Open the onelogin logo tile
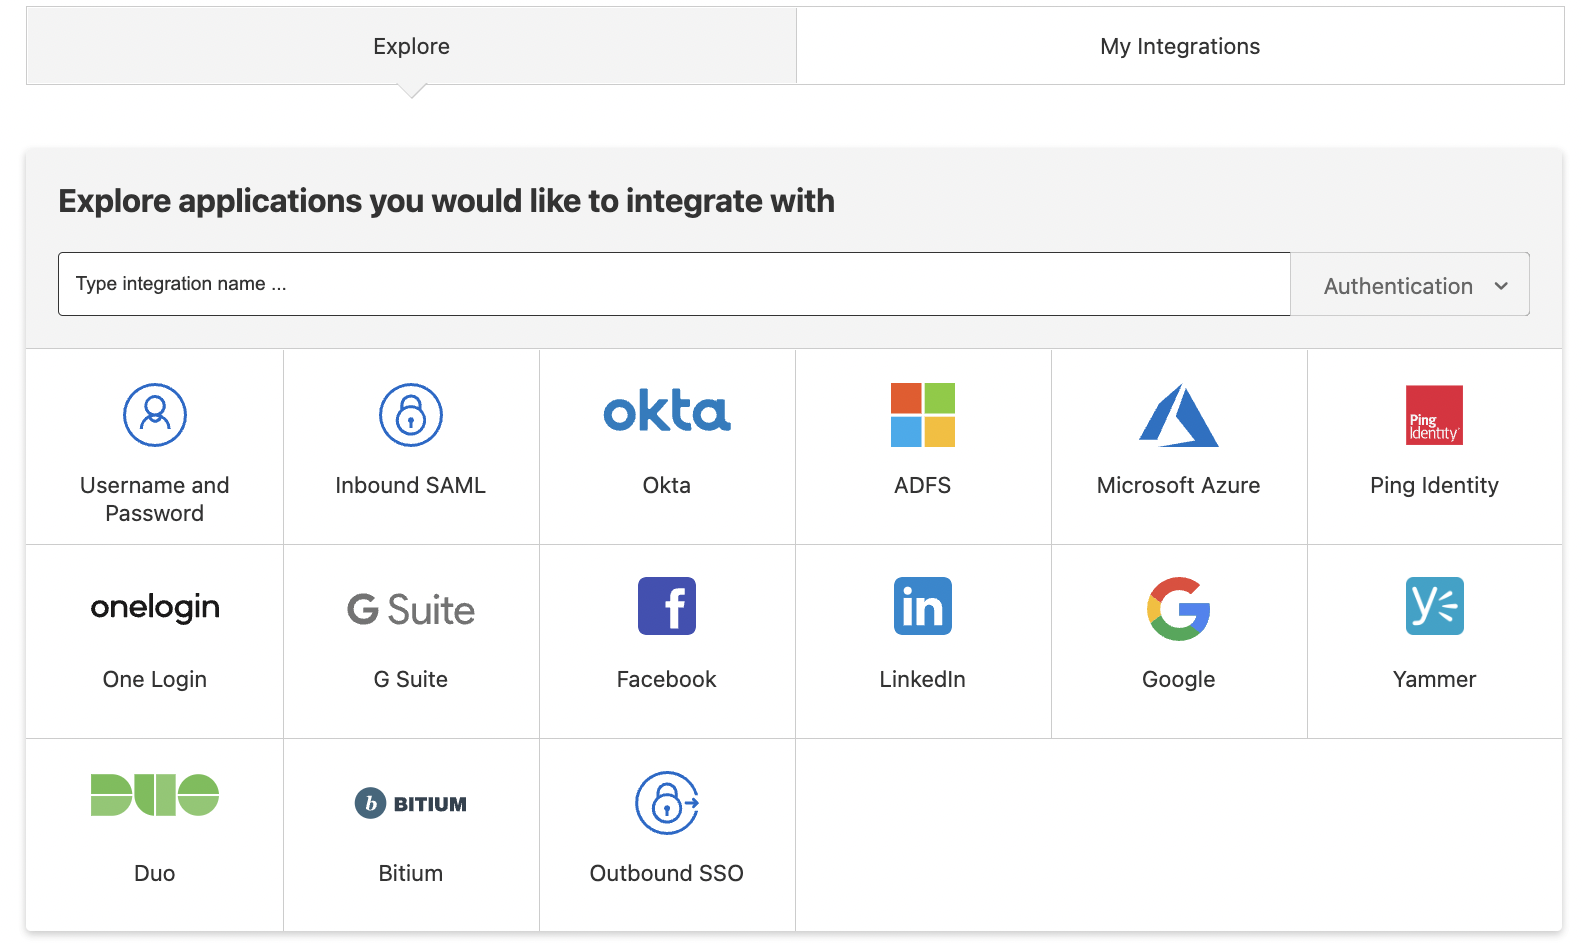1582x944 pixels. (x=155, y=607)
